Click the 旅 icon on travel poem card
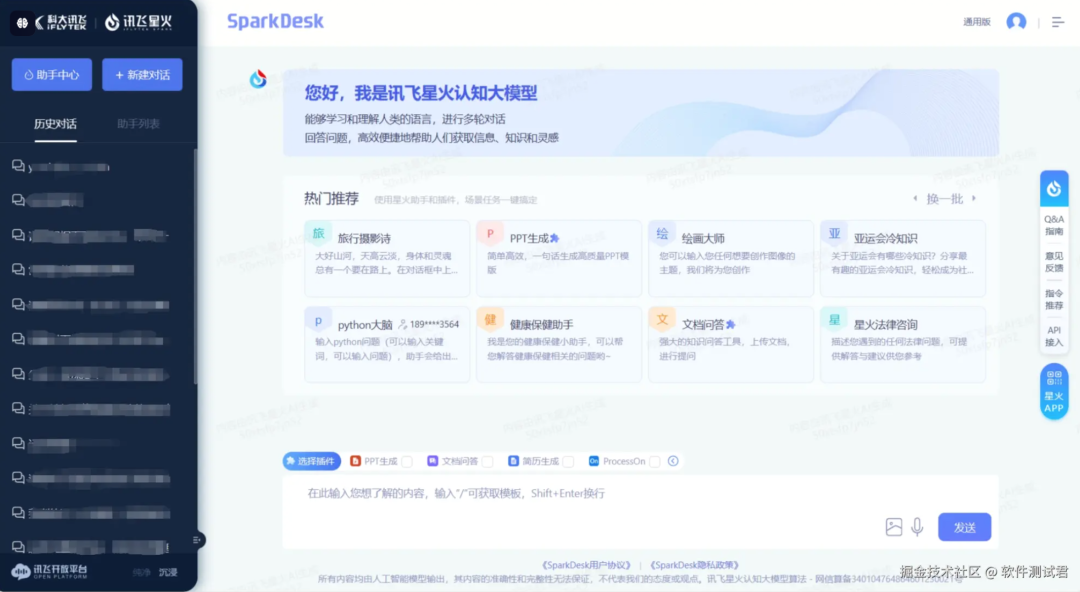This screenshot has width=1080, height=592. [x=318, y=234]
